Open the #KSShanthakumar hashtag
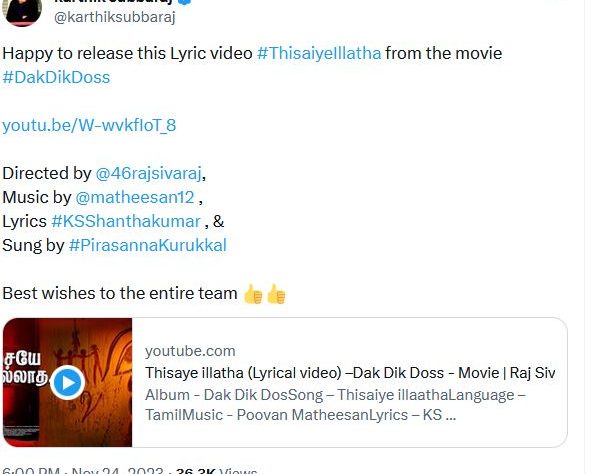This screenshot has height=474, width=603. click(x=126, y=221)
